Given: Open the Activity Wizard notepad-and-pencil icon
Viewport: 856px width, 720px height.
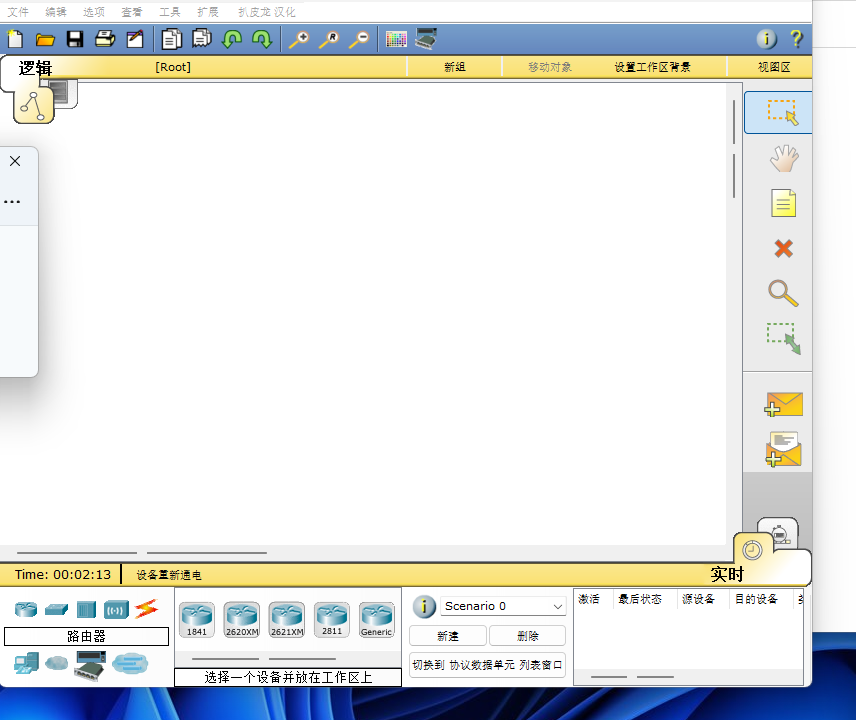Looking at the screenshot, I should pyautogui.click(x=135, y=39).
